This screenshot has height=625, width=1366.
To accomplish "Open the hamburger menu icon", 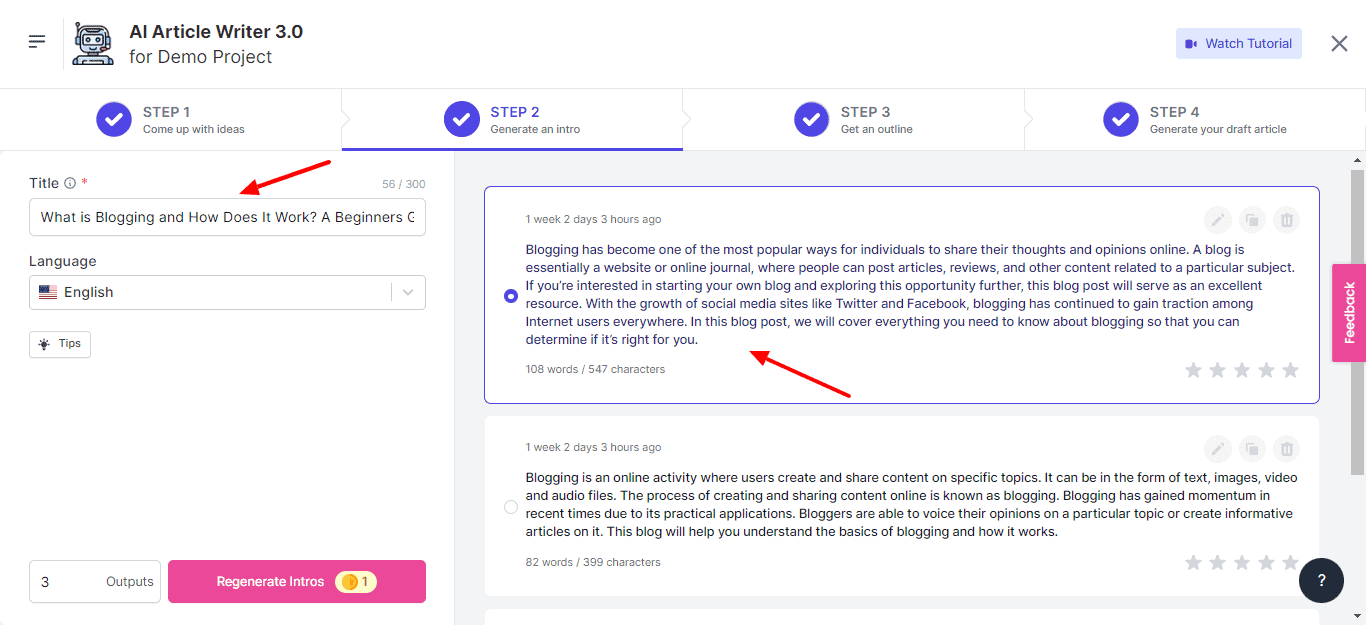I will (37, 42).
